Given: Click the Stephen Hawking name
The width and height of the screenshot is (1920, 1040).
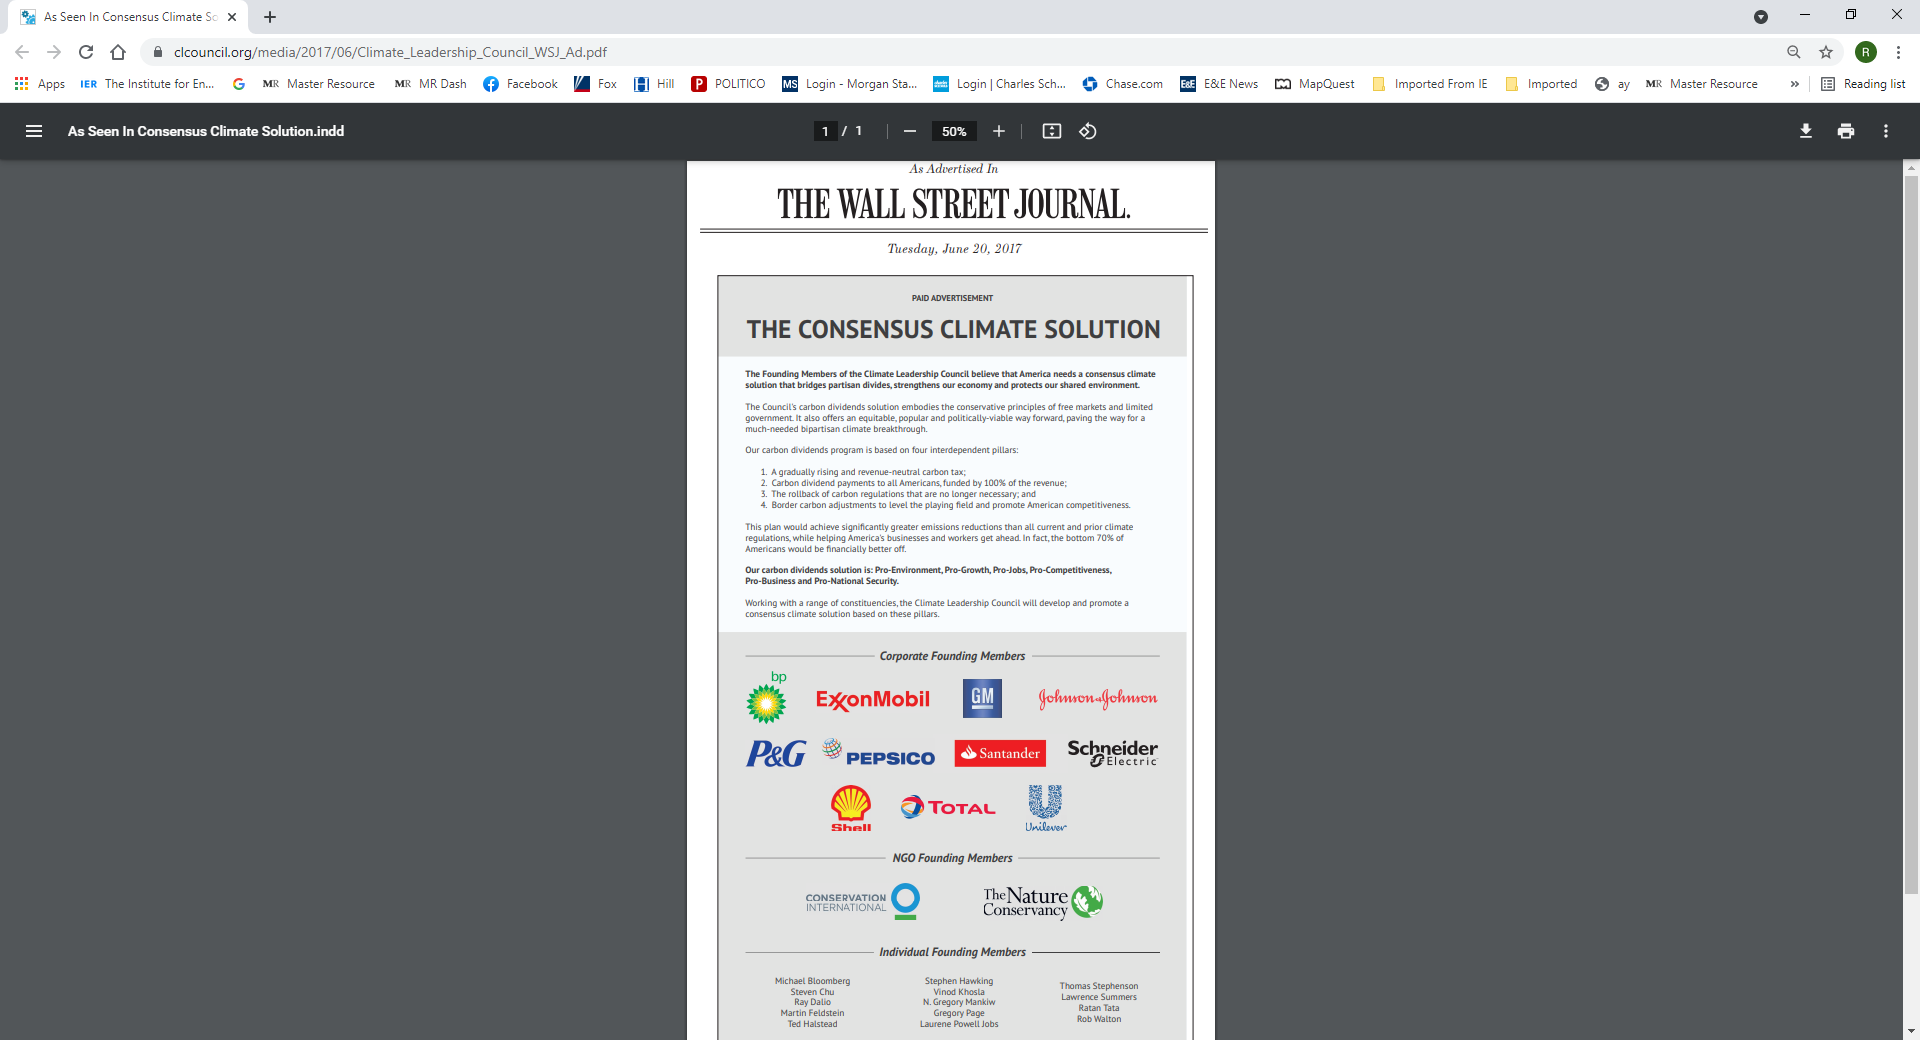Looking at the screenshot, I should click(x=959, y=981).
